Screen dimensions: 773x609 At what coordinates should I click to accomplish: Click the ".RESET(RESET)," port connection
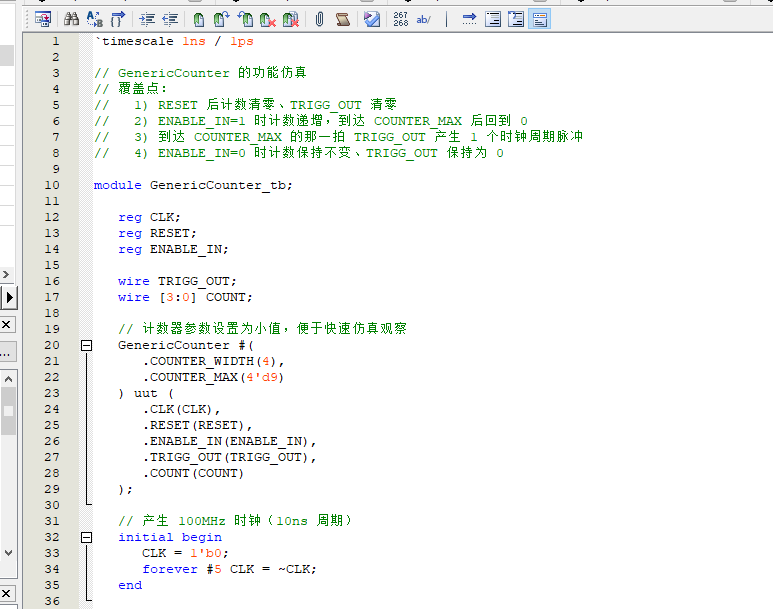tap(197, 425)
